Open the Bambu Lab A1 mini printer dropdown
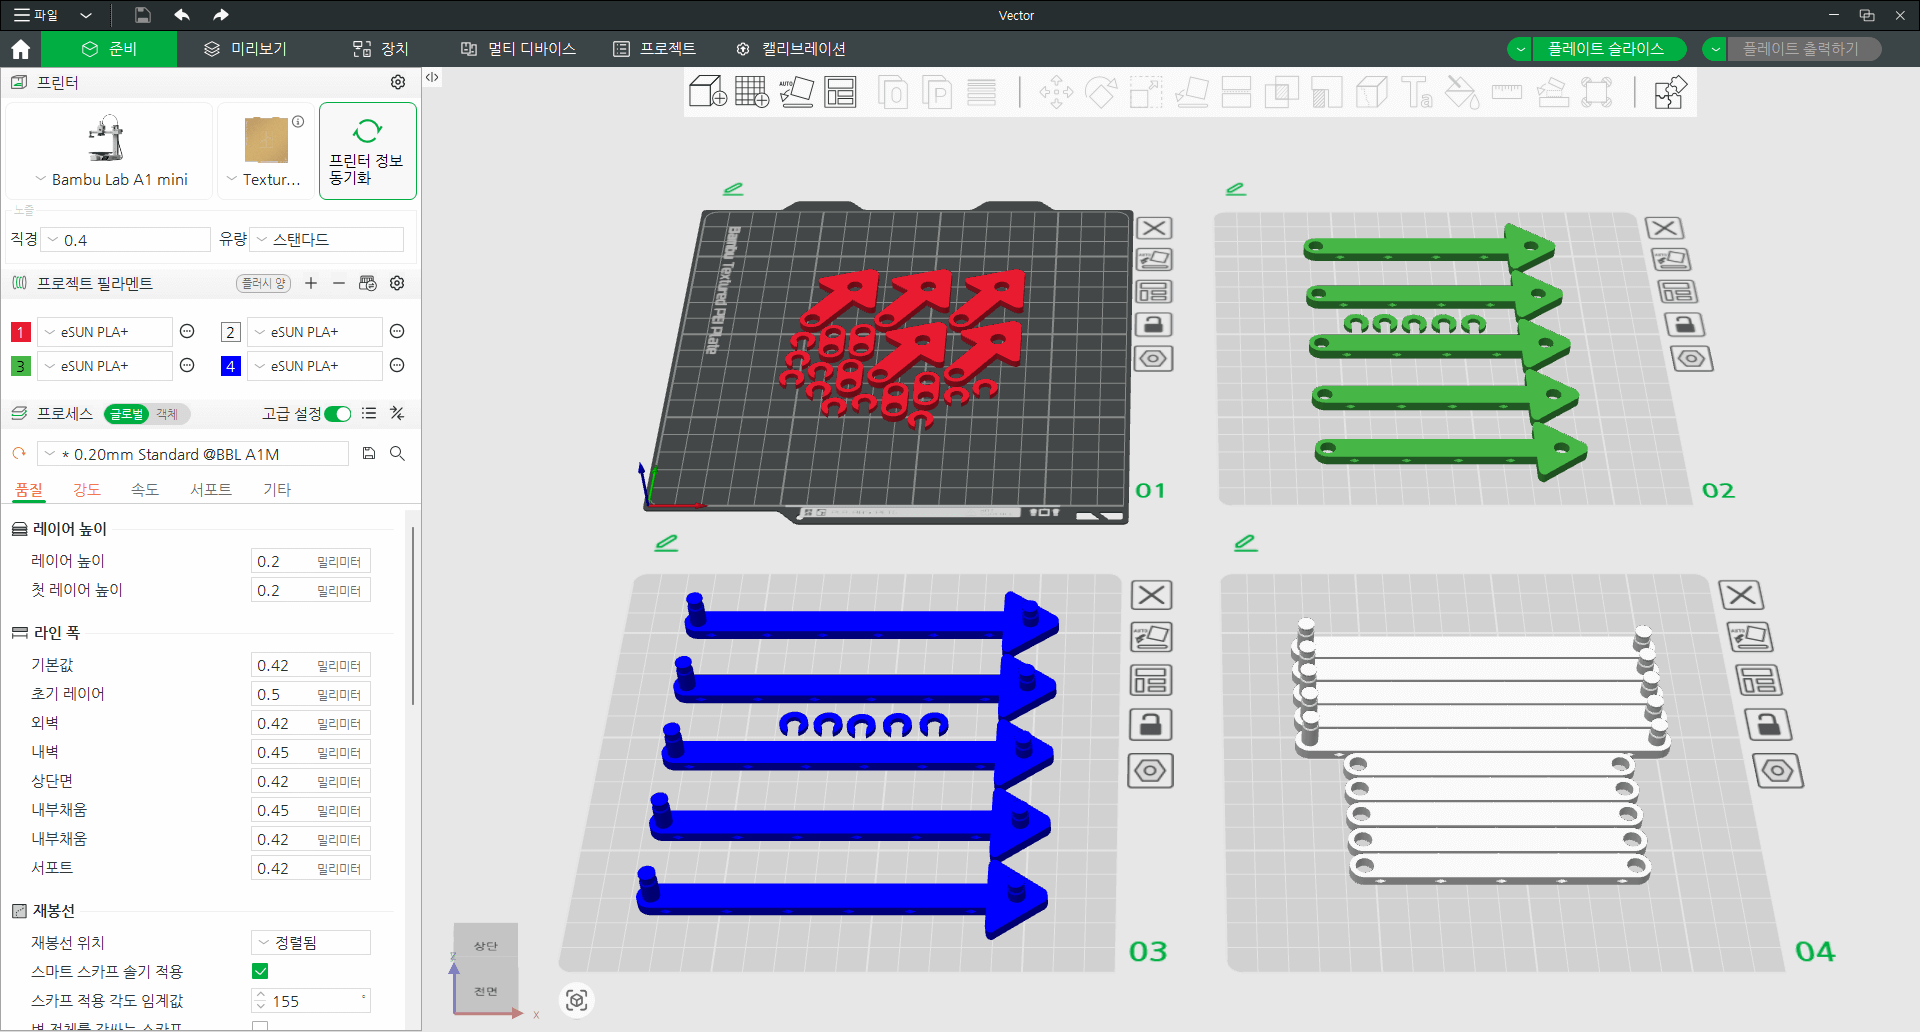 pyautogui.click(x=110, y=179)
